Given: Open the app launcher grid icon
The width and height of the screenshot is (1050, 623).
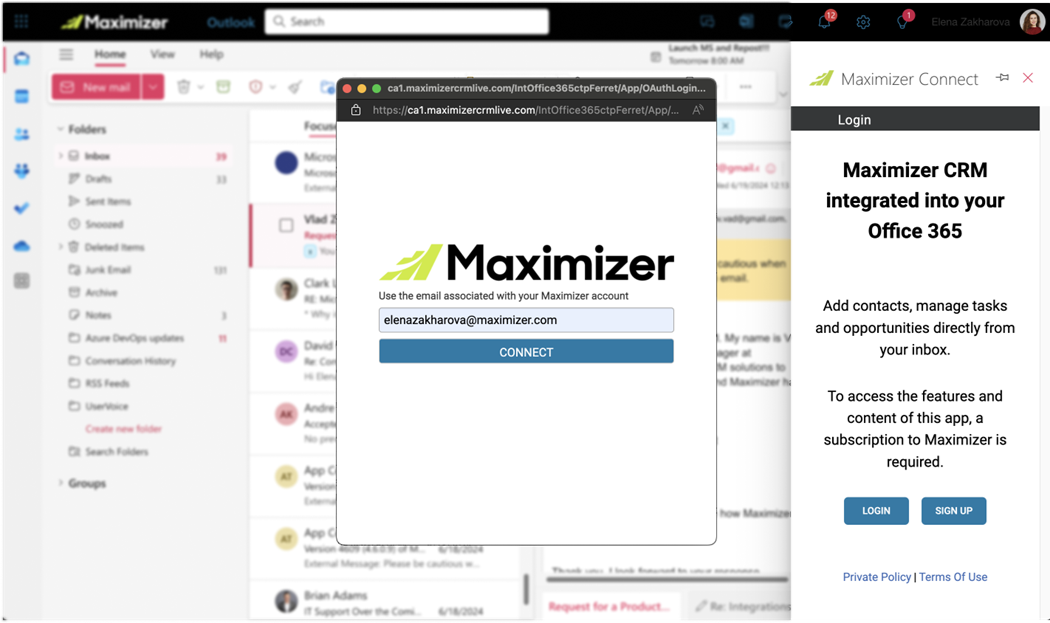Looking at the screenshot, I should coord(21,20).
